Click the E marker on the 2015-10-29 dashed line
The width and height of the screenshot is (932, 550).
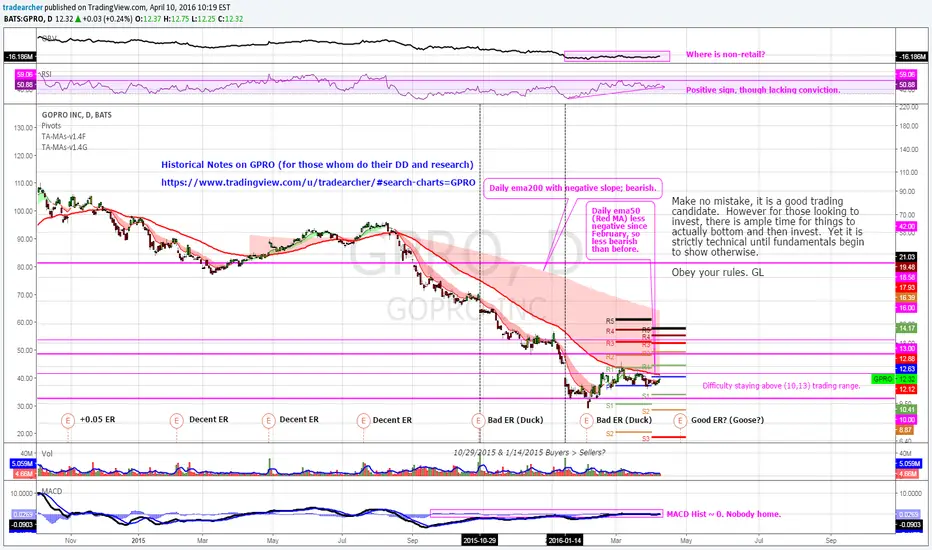click(478, 420)
